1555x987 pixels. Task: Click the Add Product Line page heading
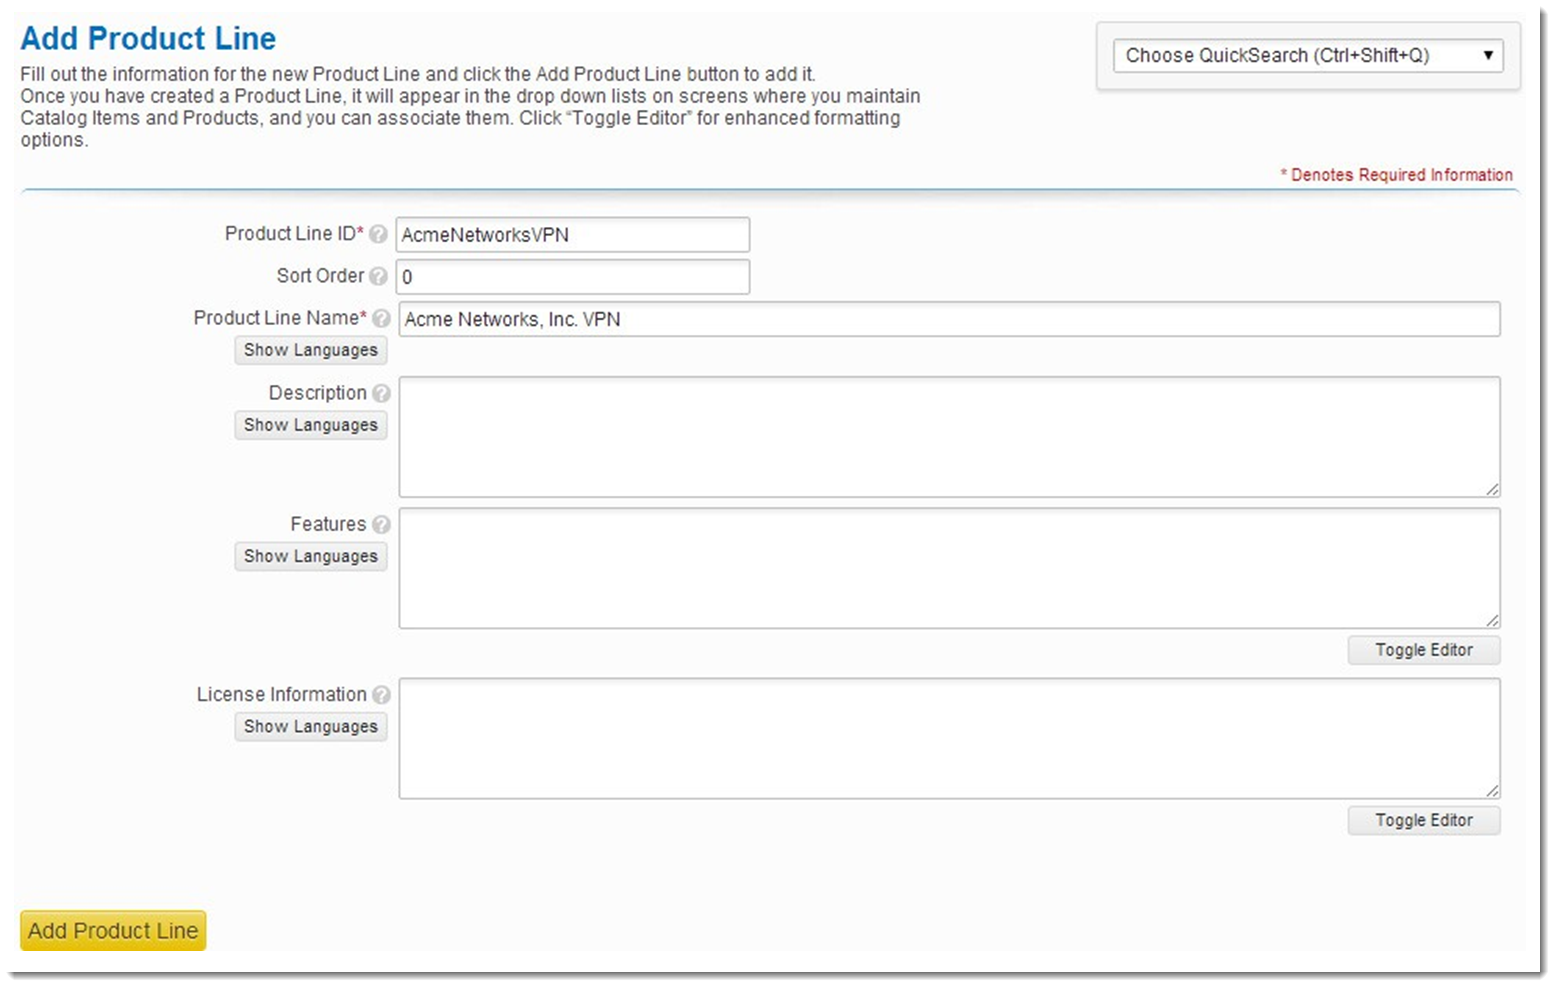pos(148,38)
